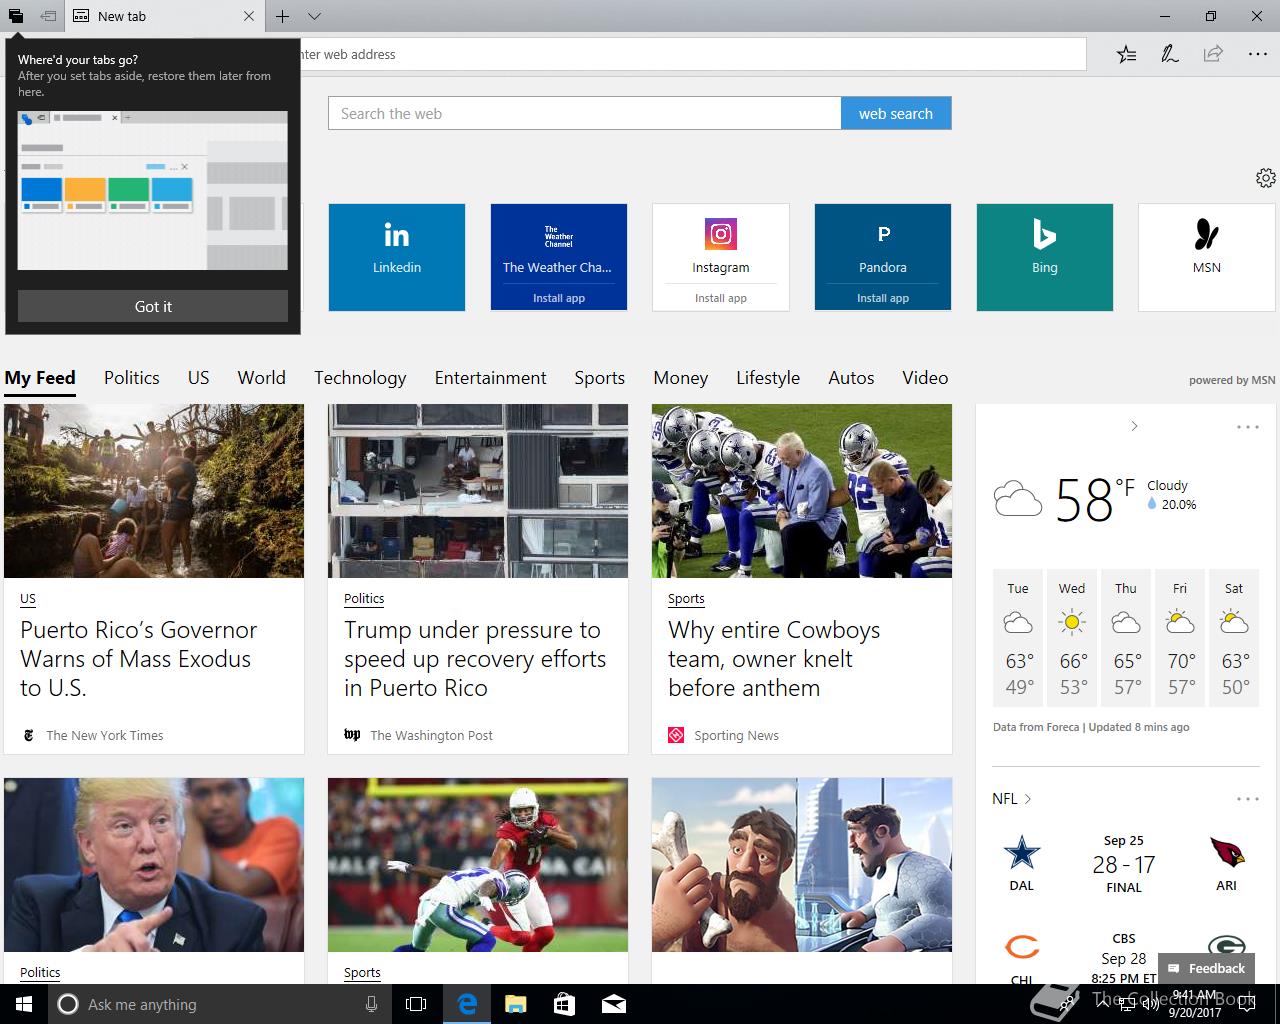Switch to the Video feed tab
Image resolution: width=1280 pixels, height=1024 pixels.
925,378
